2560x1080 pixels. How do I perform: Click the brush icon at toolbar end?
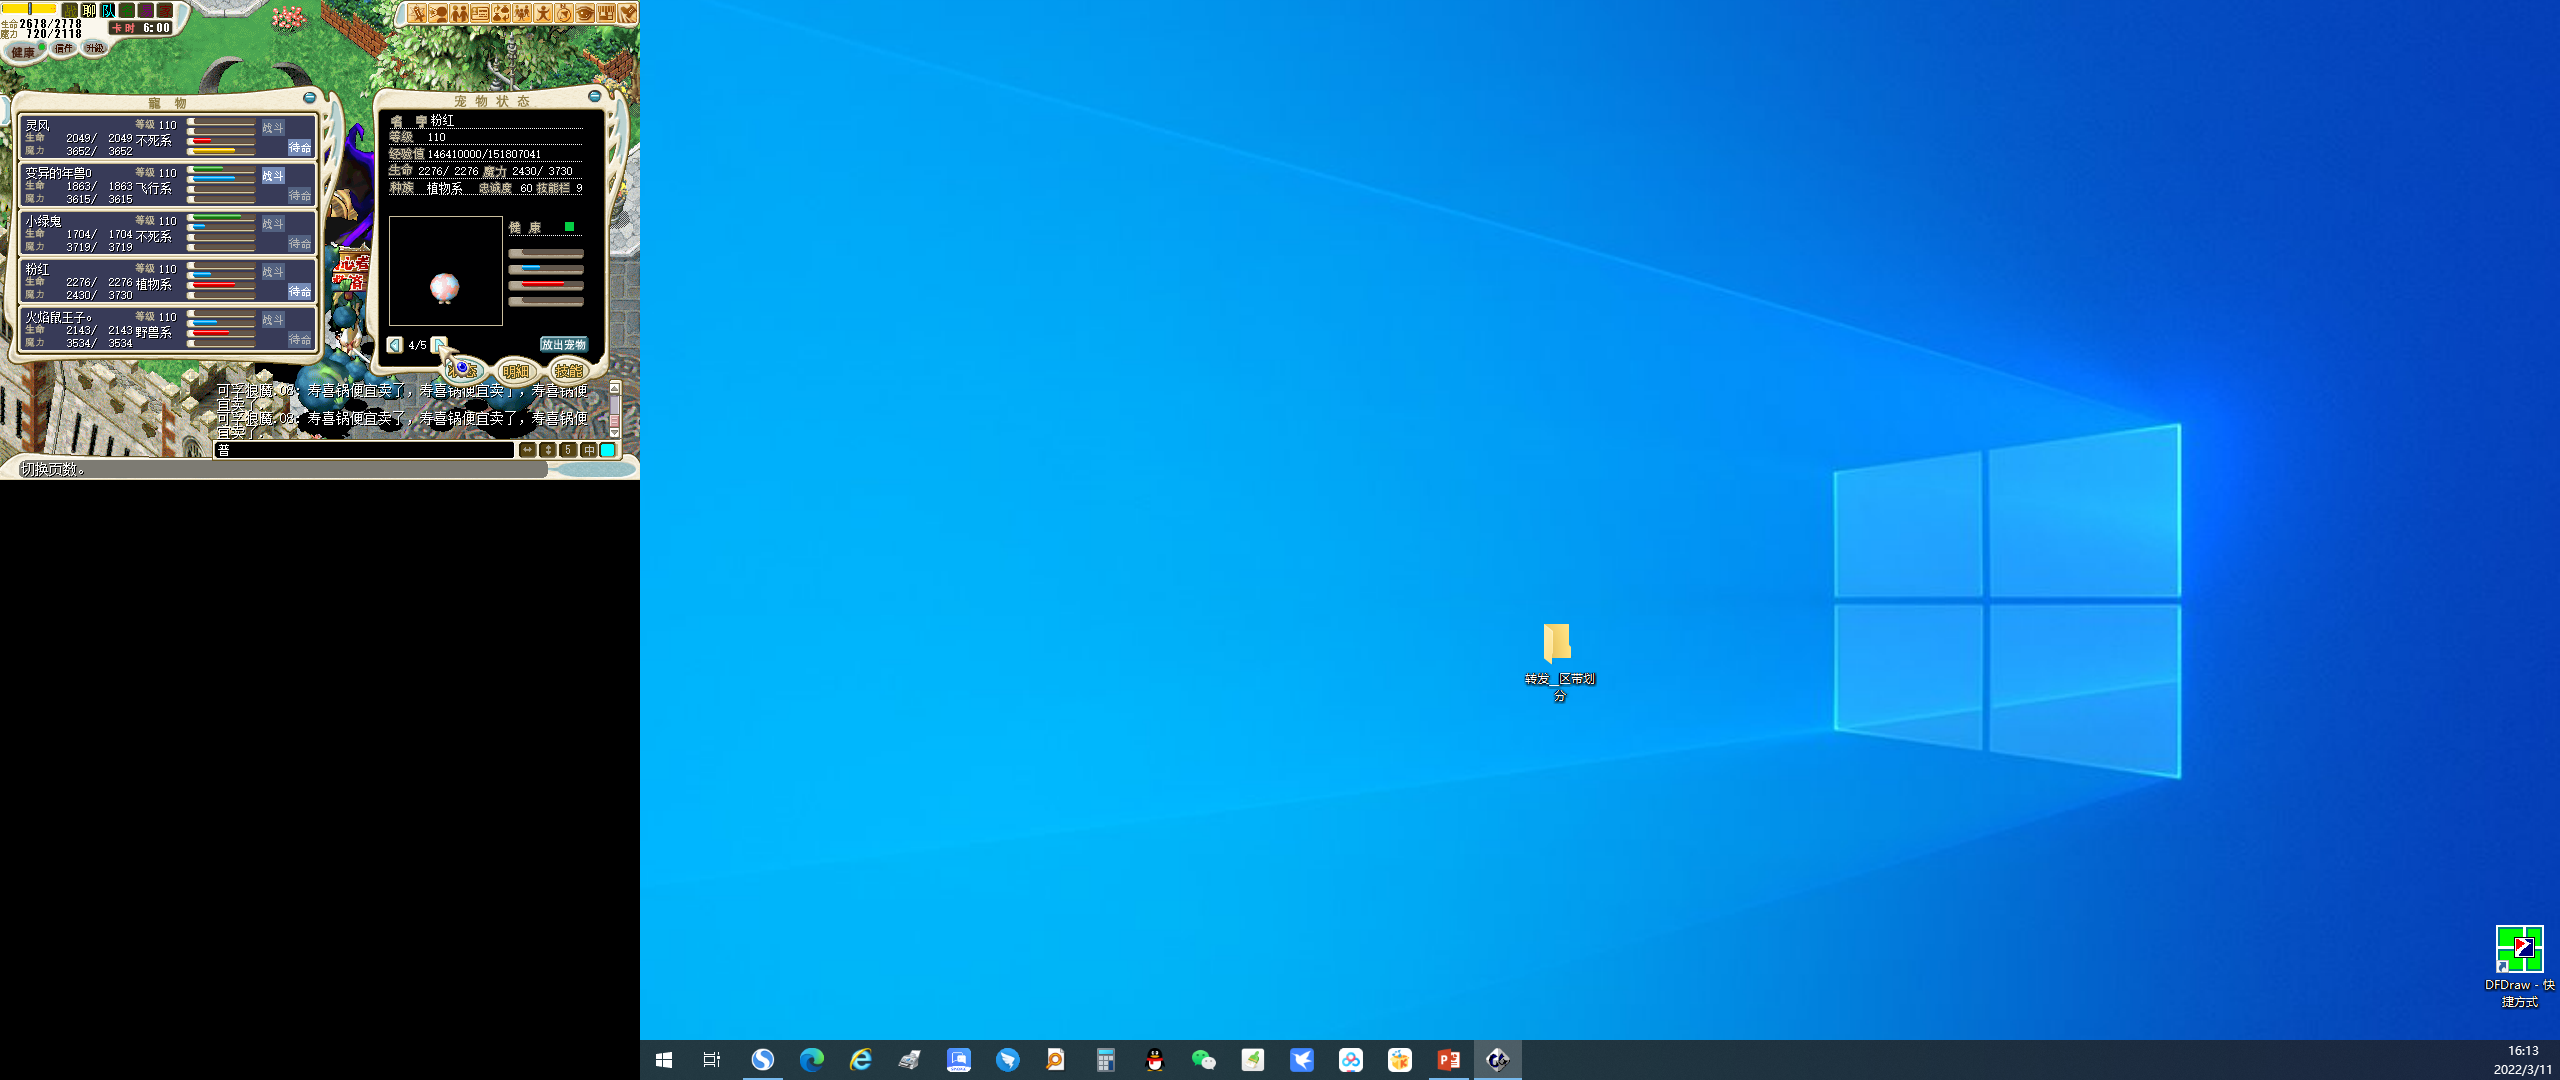[x=627, y=13]
